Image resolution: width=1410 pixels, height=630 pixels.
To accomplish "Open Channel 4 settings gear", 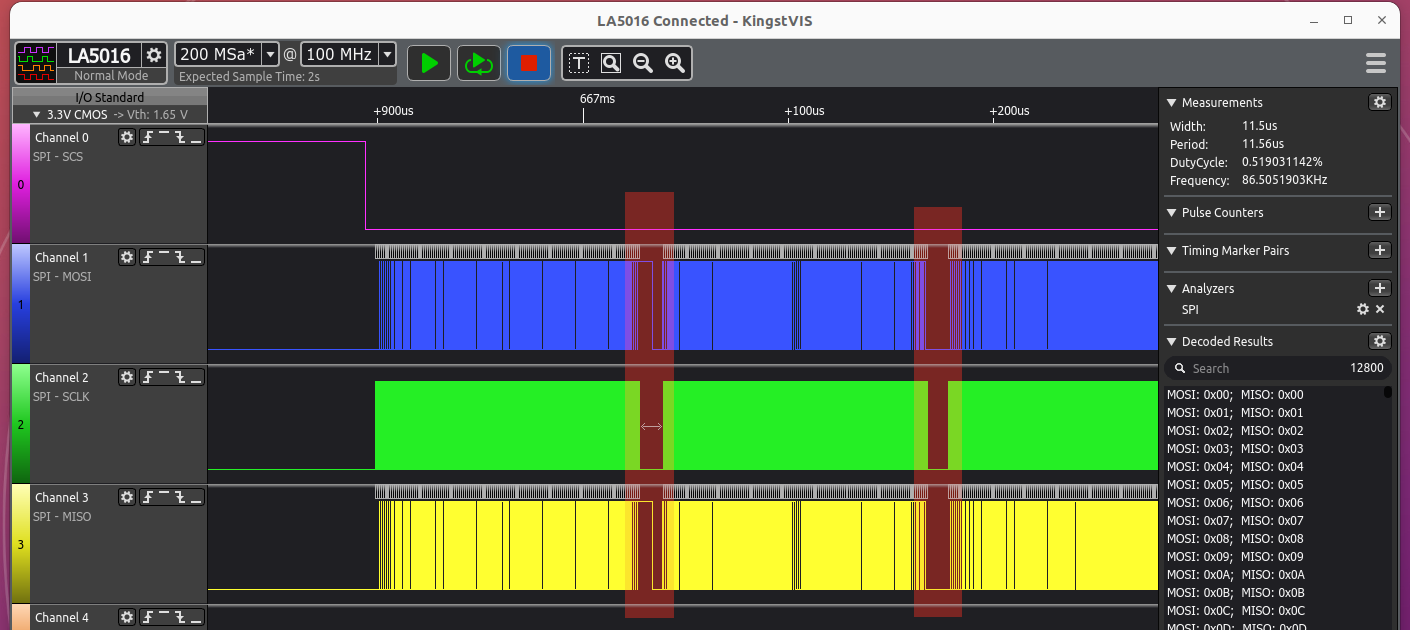I will [x=127, y=617].
